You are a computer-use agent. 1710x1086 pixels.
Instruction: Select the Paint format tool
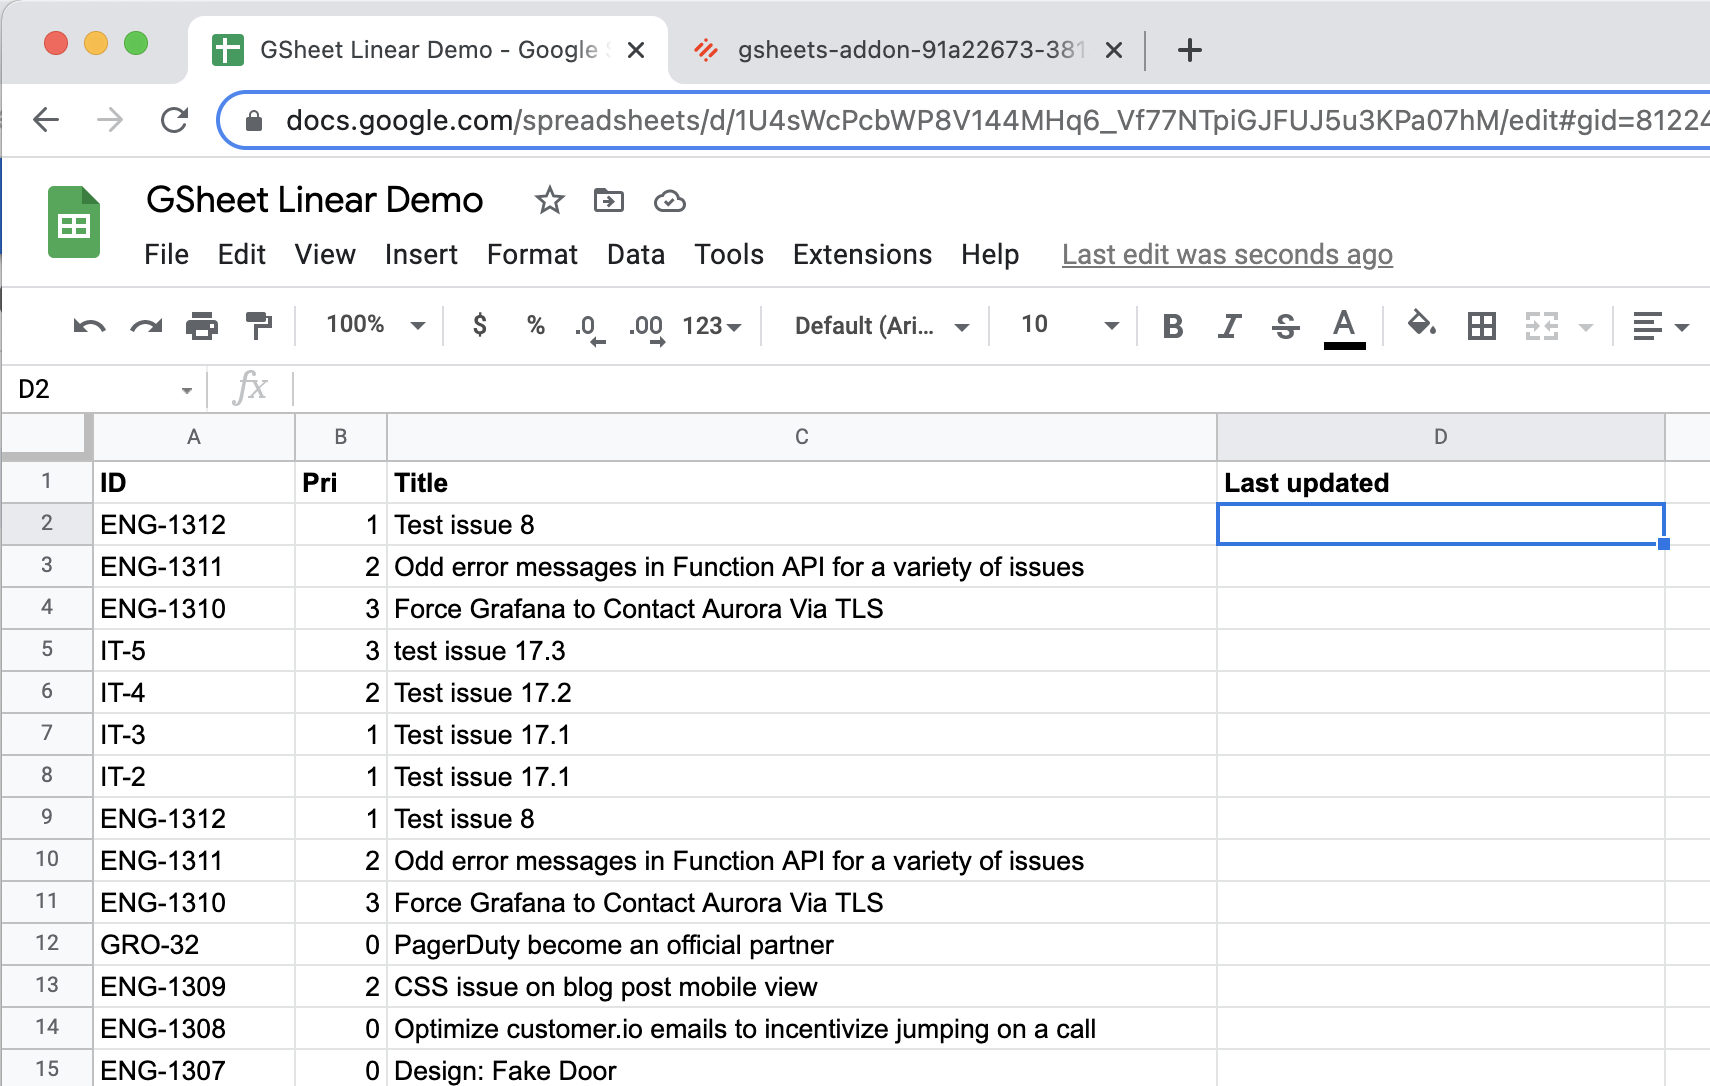tap(259, 326)
